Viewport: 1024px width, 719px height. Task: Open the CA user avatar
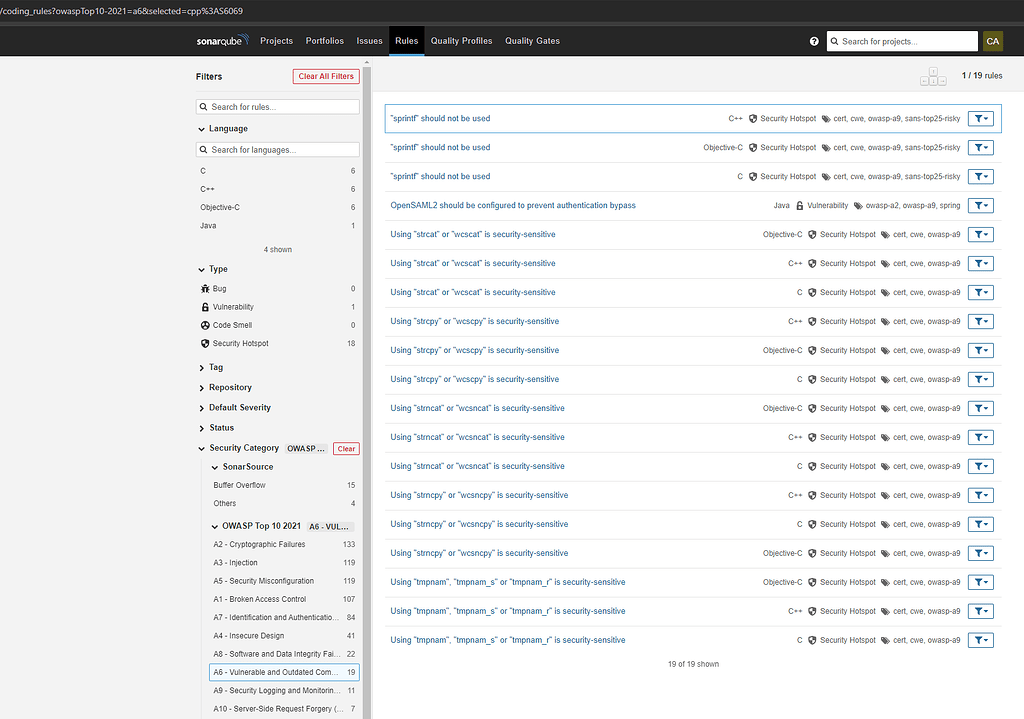point(992,41)
